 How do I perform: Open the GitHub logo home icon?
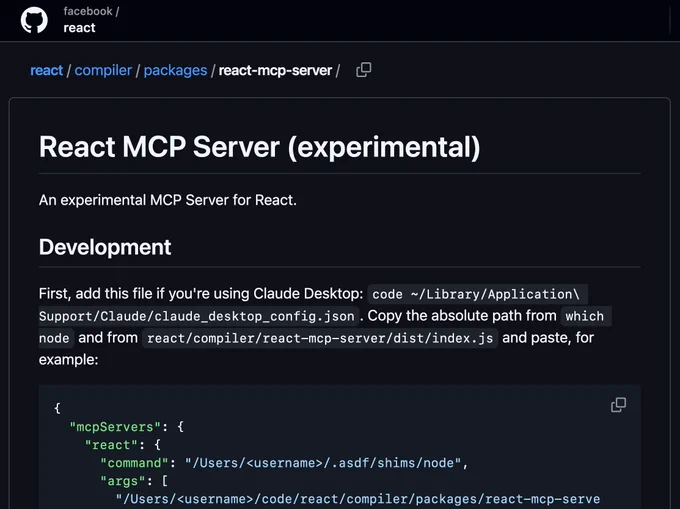tap(34, 20)
